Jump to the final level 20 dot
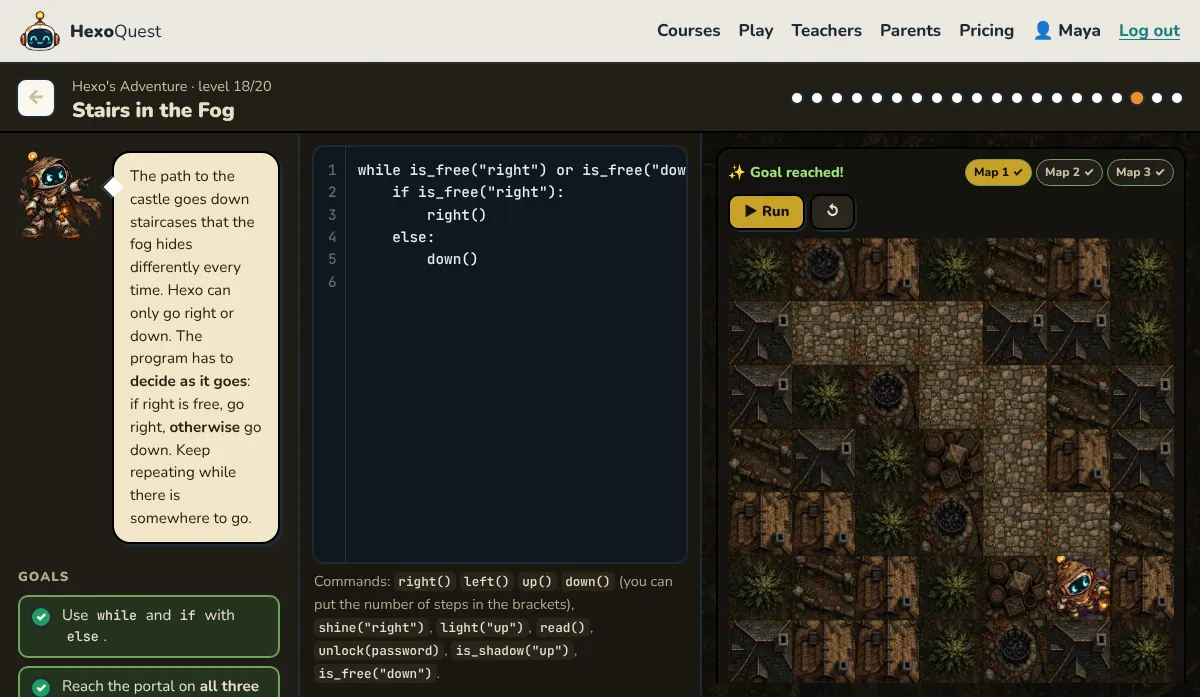This screenshot has width=1200, height=697. coord(1177,98)
